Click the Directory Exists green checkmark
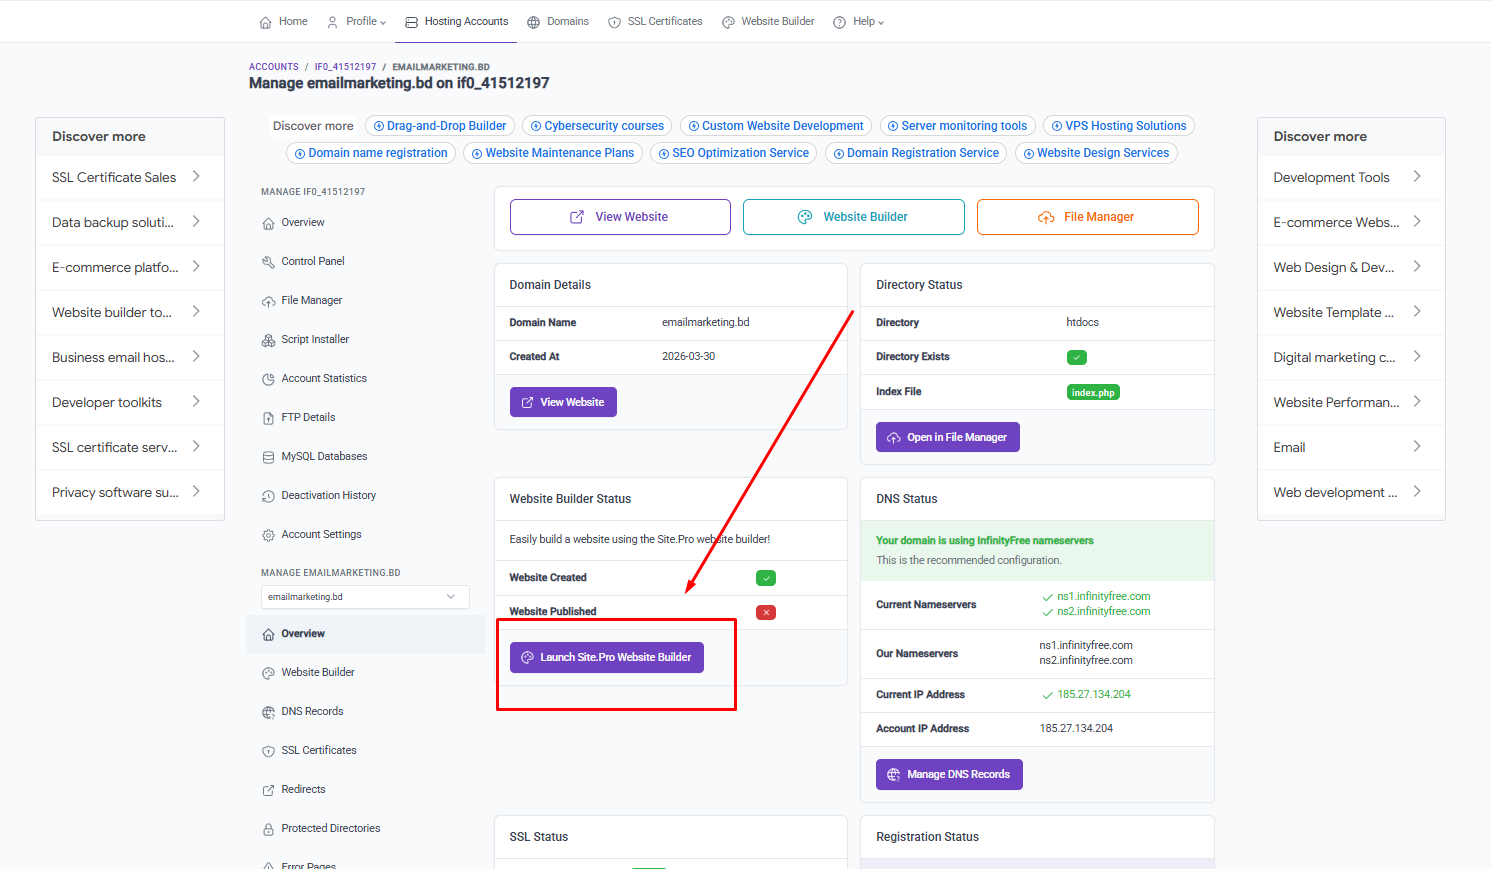Viewport: 1491px width, 869px height. pos(1076,356)
